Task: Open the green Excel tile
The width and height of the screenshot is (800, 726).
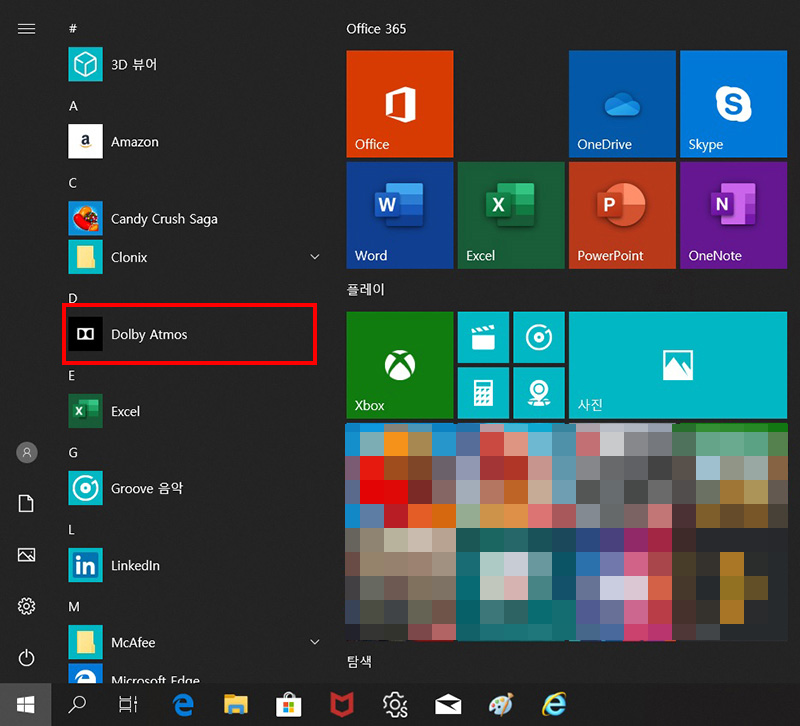Action: 511,215
